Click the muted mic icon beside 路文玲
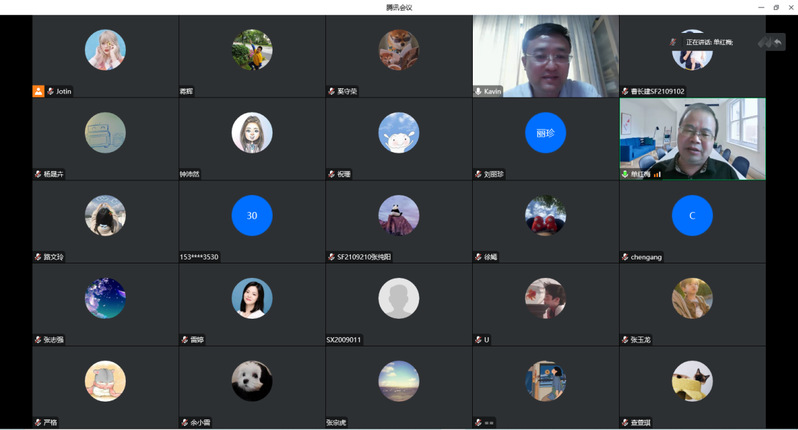This screenshot has height=430, width=798. 38,257
